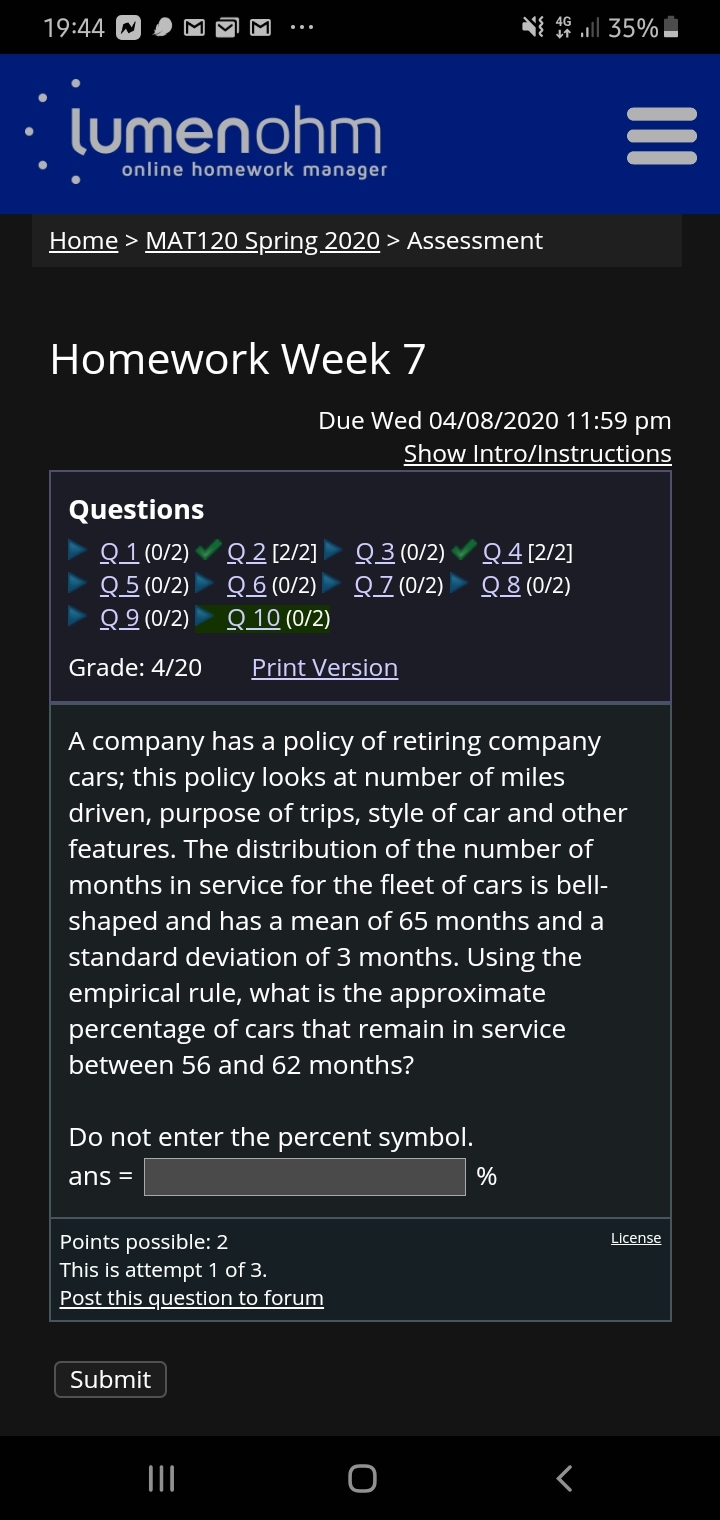
Task: Open the Print Version link
Action: 324,668
